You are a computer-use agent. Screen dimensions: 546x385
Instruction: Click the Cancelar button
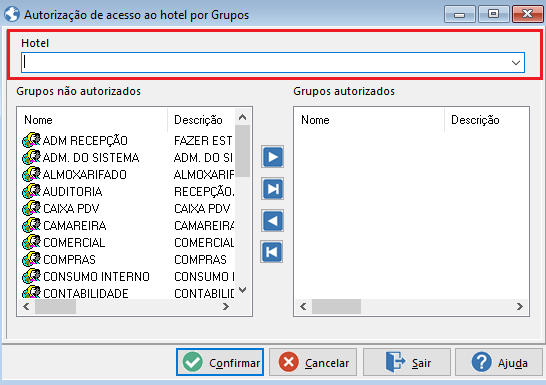click(313, 362)
